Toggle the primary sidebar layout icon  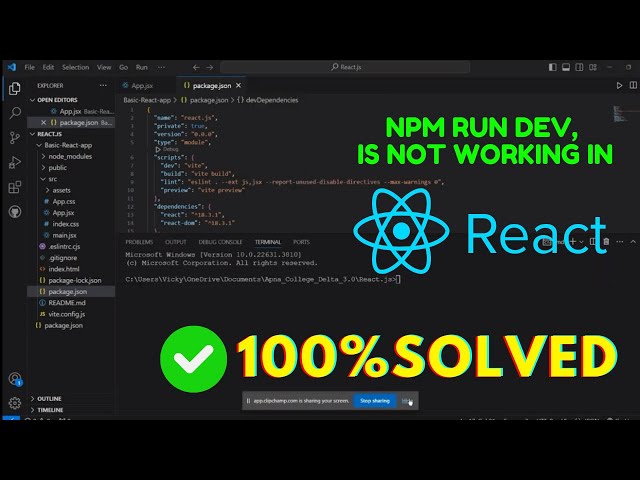[x=553, y=67]
